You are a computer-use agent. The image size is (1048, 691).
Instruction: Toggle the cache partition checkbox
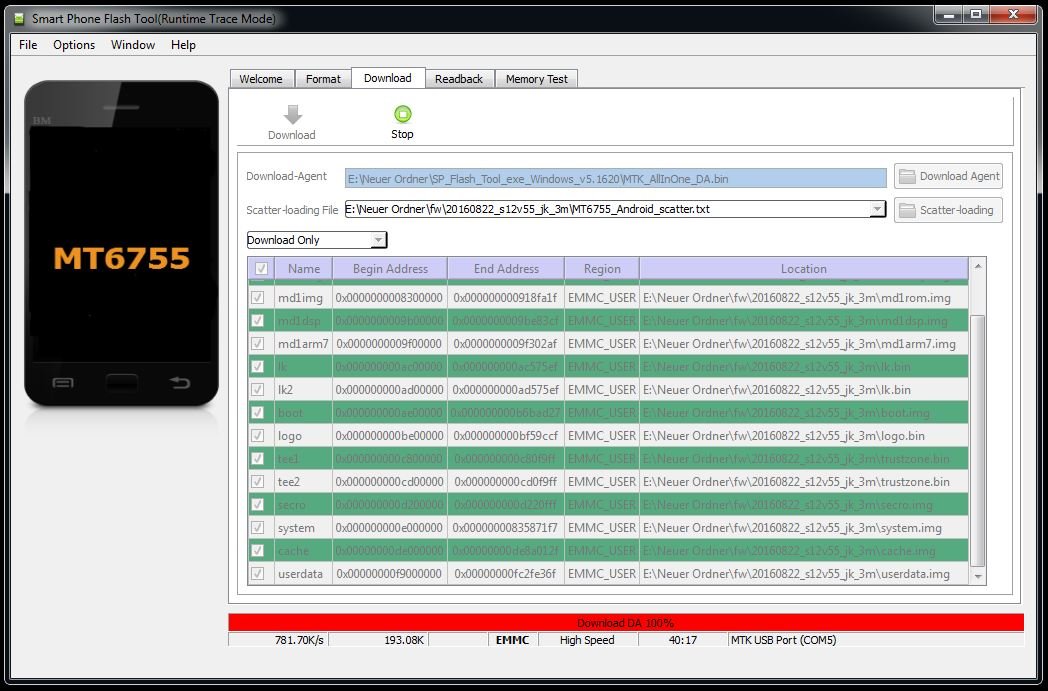tap(257, 551)
